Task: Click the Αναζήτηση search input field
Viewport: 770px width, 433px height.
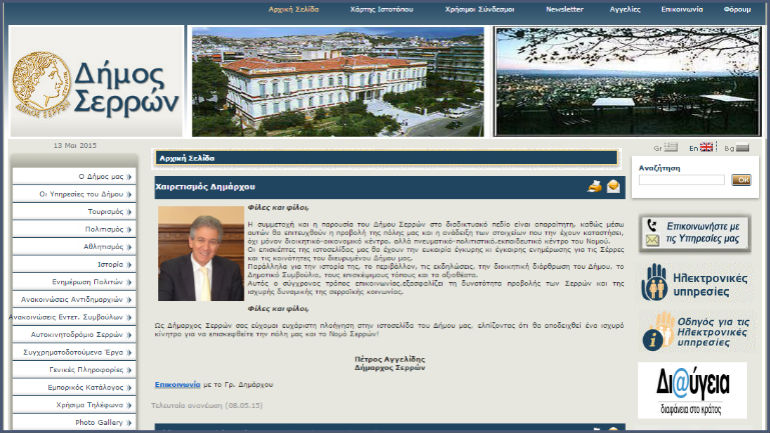Action: pyautogui.click(x=681, y=180)
